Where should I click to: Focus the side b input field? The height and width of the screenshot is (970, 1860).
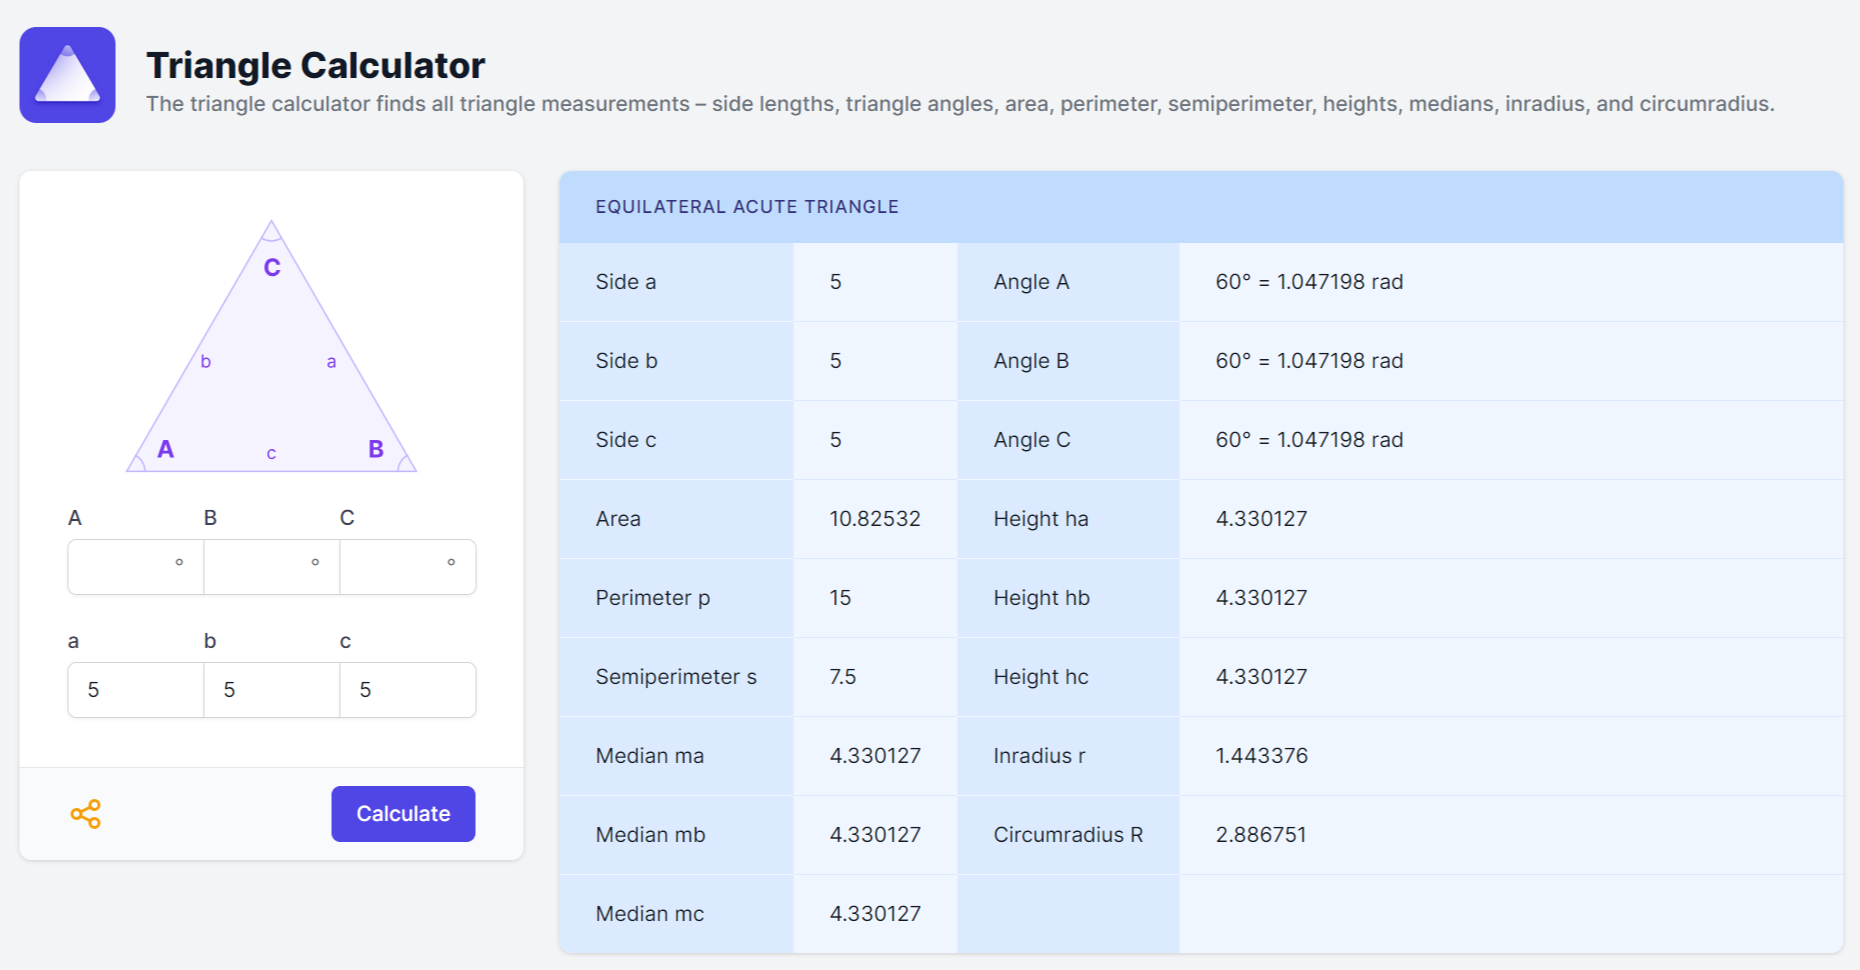[x=271, y=690]
